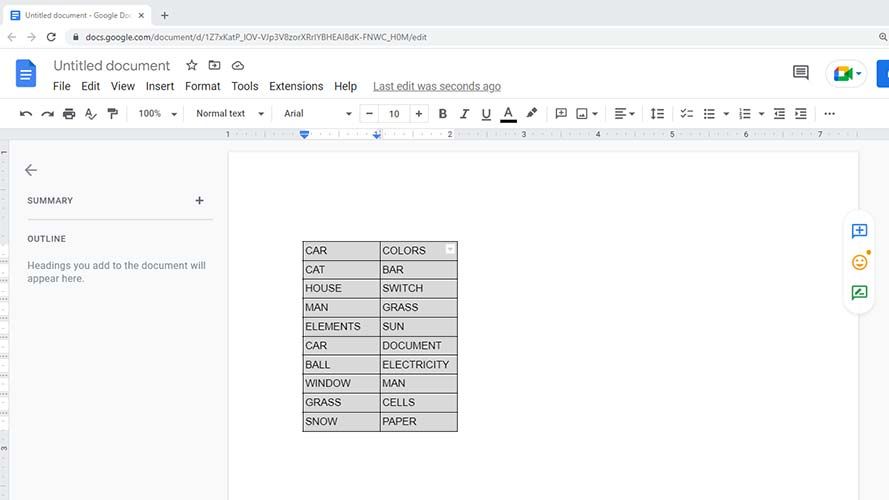
Task: Open the highlight color tool
Action: [531, 113]
